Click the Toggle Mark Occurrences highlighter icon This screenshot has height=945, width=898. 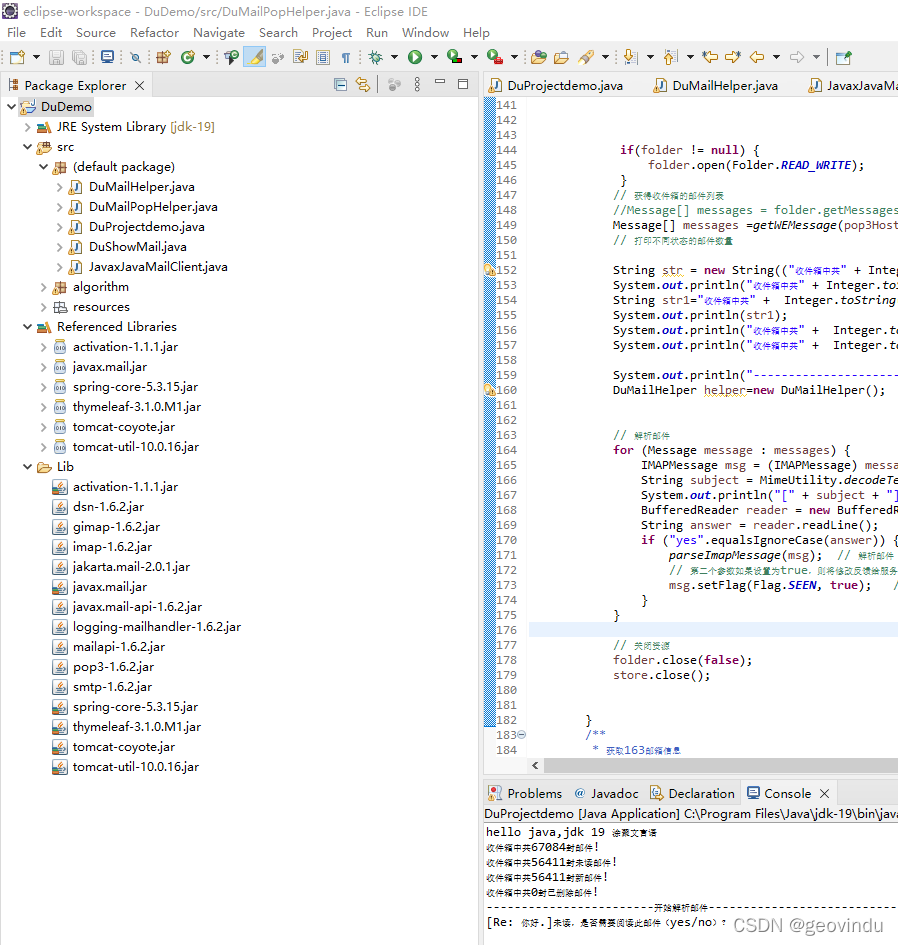pyautogui.click(x=255, y=58)
